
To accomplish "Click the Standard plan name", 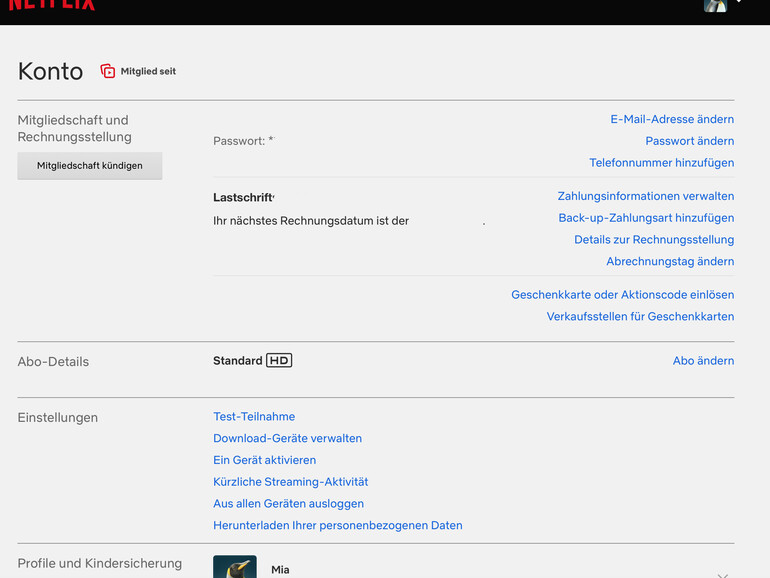I will pos(238,360).
